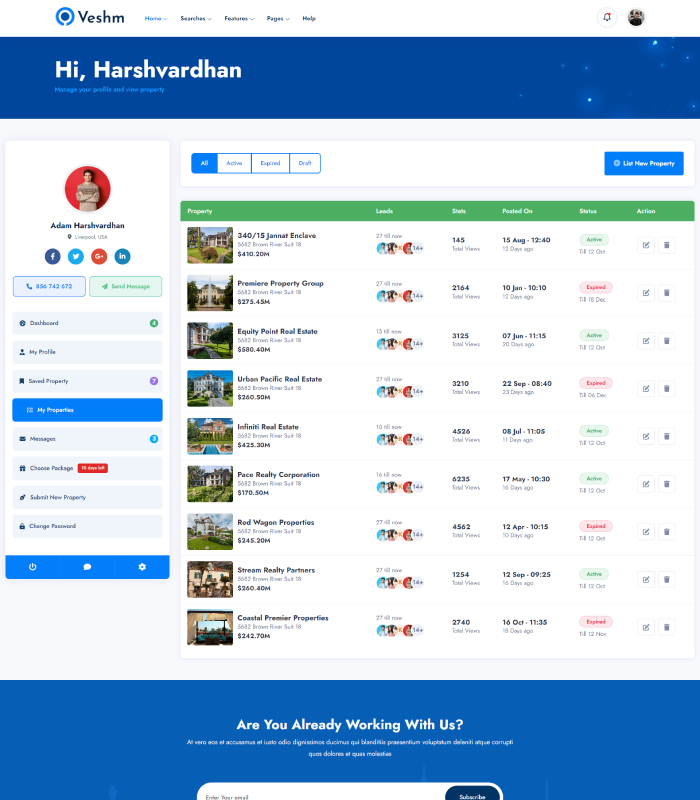
Task: Switch to the Active filter tab
Action: click(234, 163)
